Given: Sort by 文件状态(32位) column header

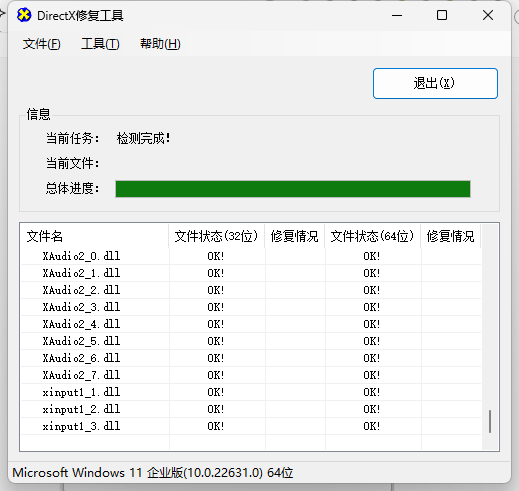Looking at the screenshot, I should [x=217, y=236].
